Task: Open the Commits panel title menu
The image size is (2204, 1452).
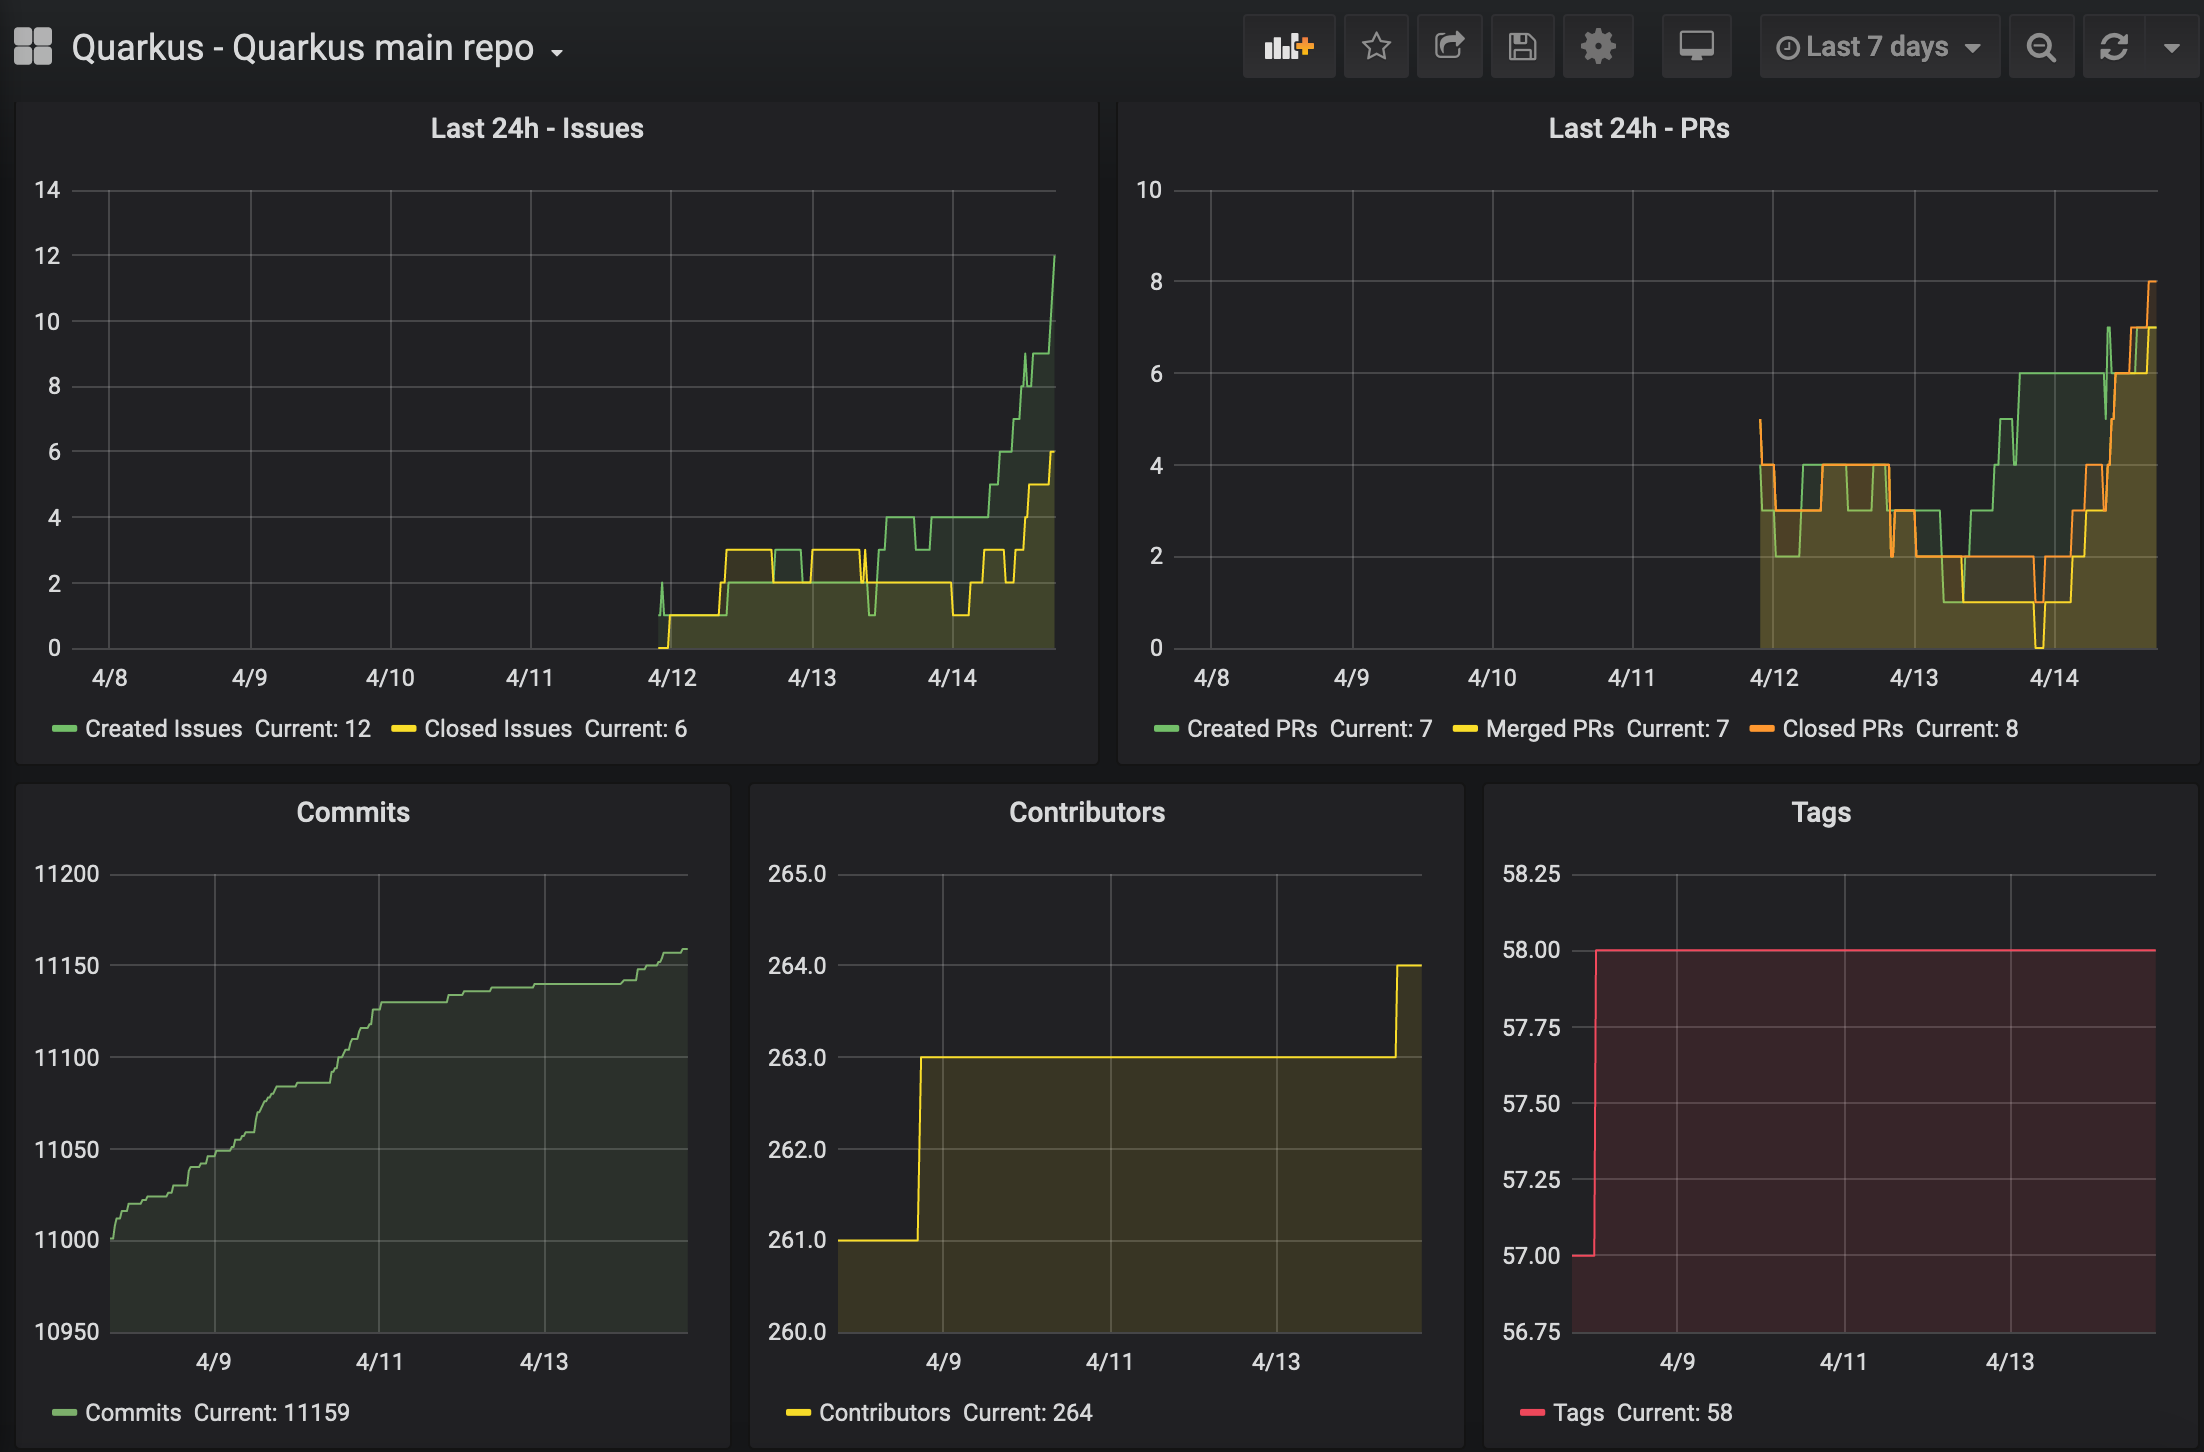Action: click(x=353, y=812)
